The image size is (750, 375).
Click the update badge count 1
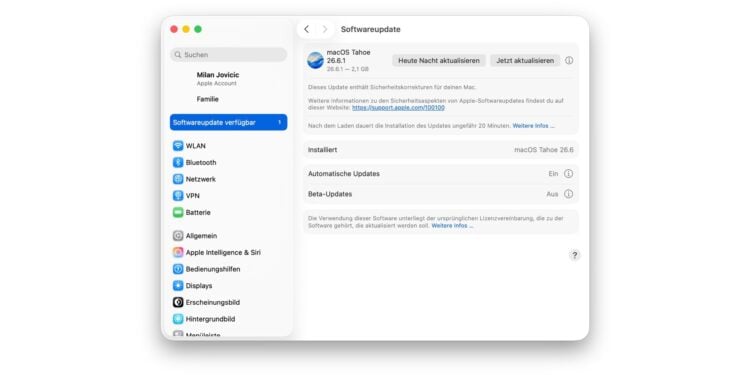coord(279,122)
